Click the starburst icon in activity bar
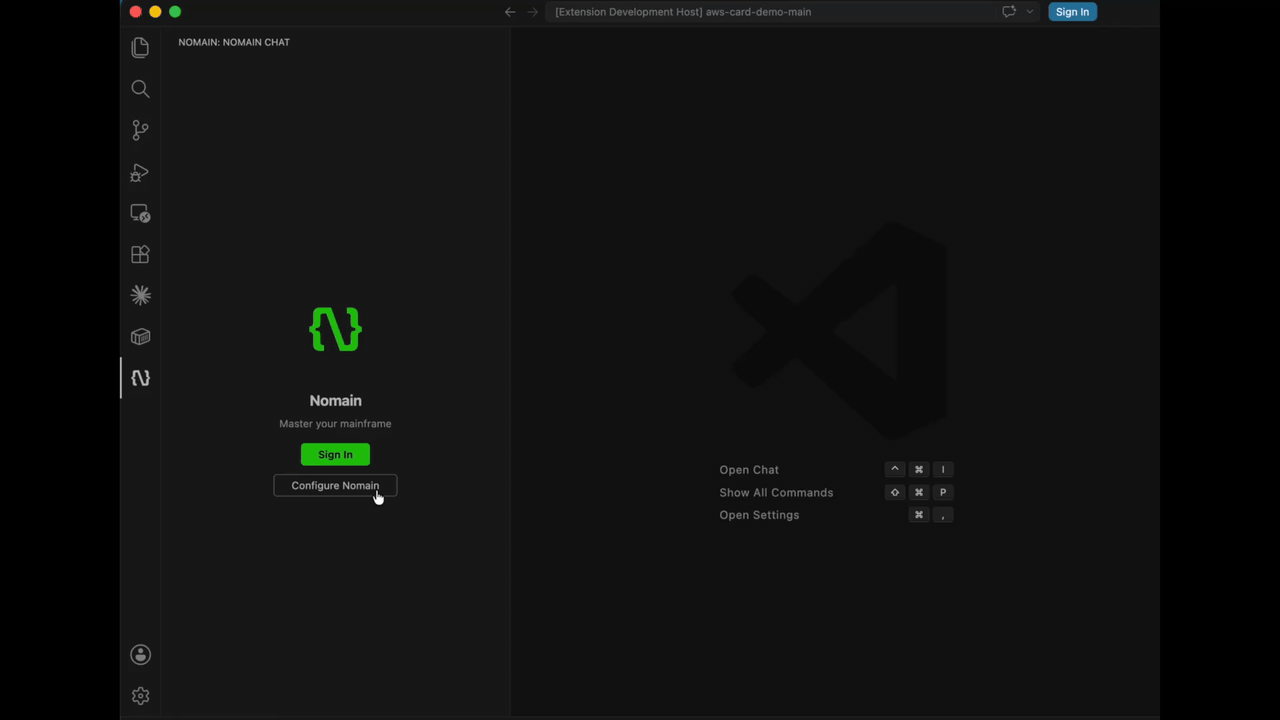The width and height of the screenshot is (1280, 720). [140, 295]
